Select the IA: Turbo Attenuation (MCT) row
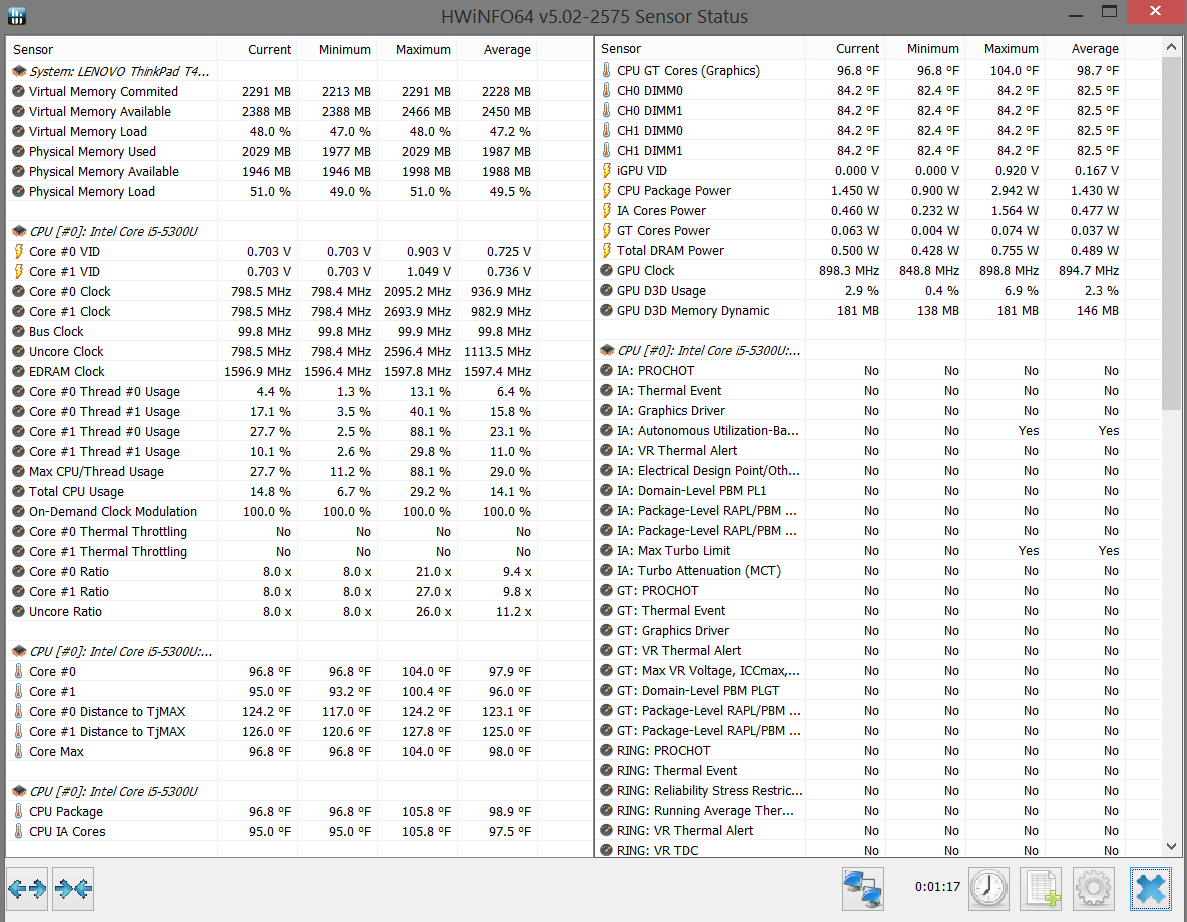The height and width of the screenshot is (922, 1187). 859,570
